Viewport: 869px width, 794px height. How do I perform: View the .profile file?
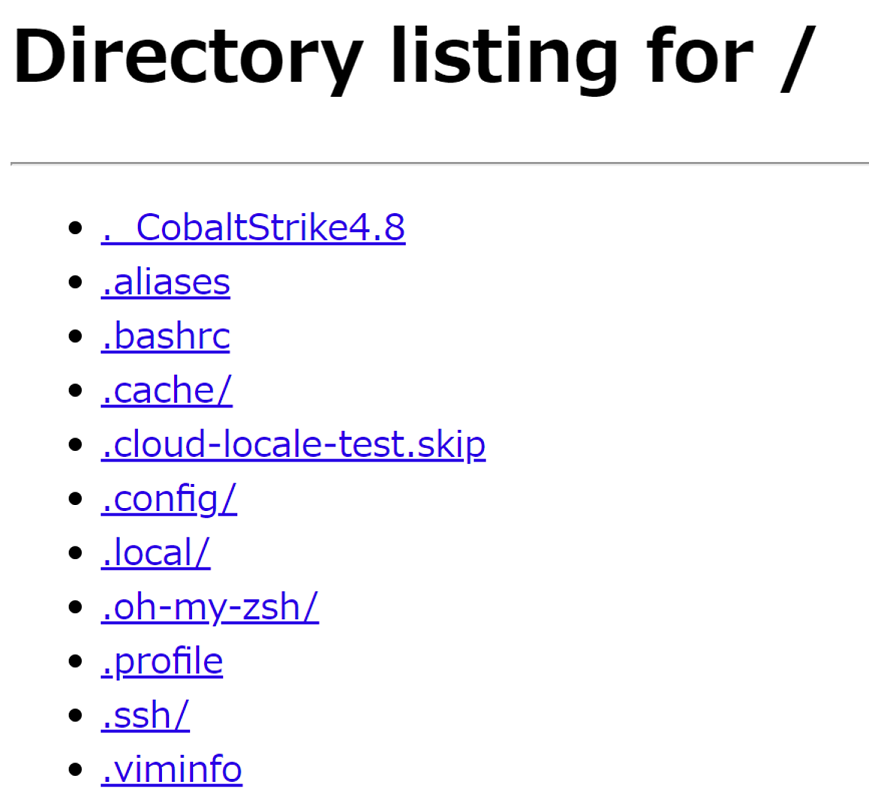coord(161,661)
